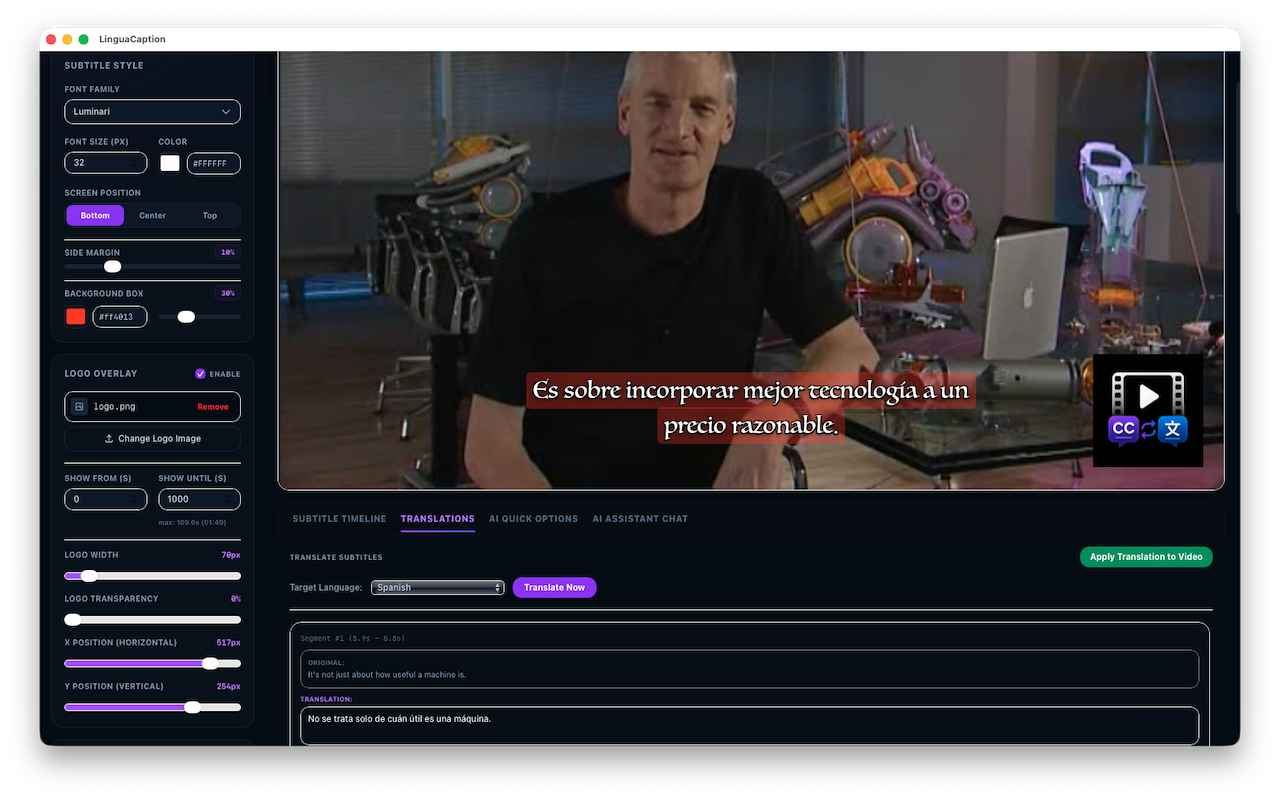Click the 10% side margin value

pyautogui.click(x=228, y=253)
